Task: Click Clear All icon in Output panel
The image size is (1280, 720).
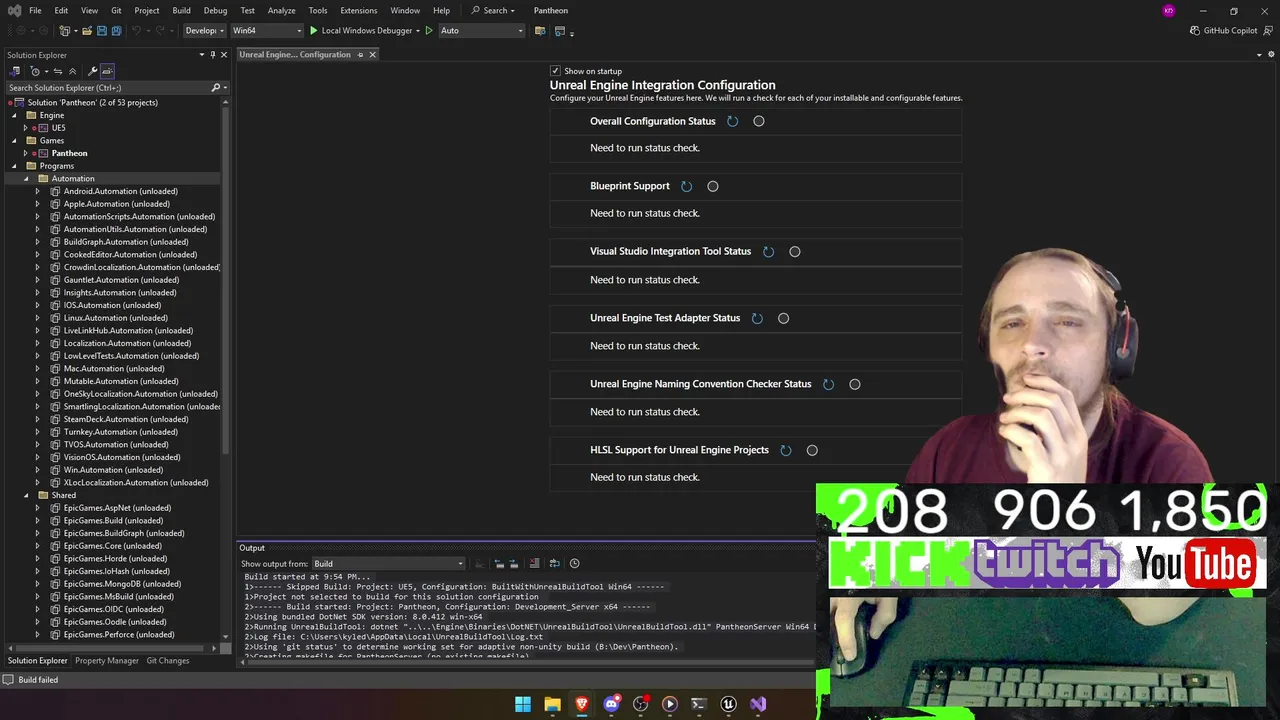Action: click(x=534, y=563)
